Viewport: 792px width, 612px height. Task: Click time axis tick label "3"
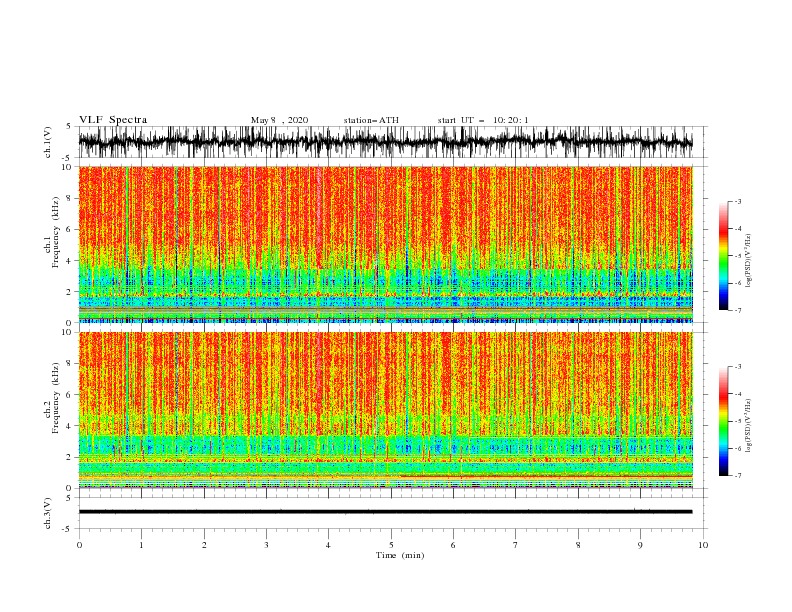click(266, 545)
